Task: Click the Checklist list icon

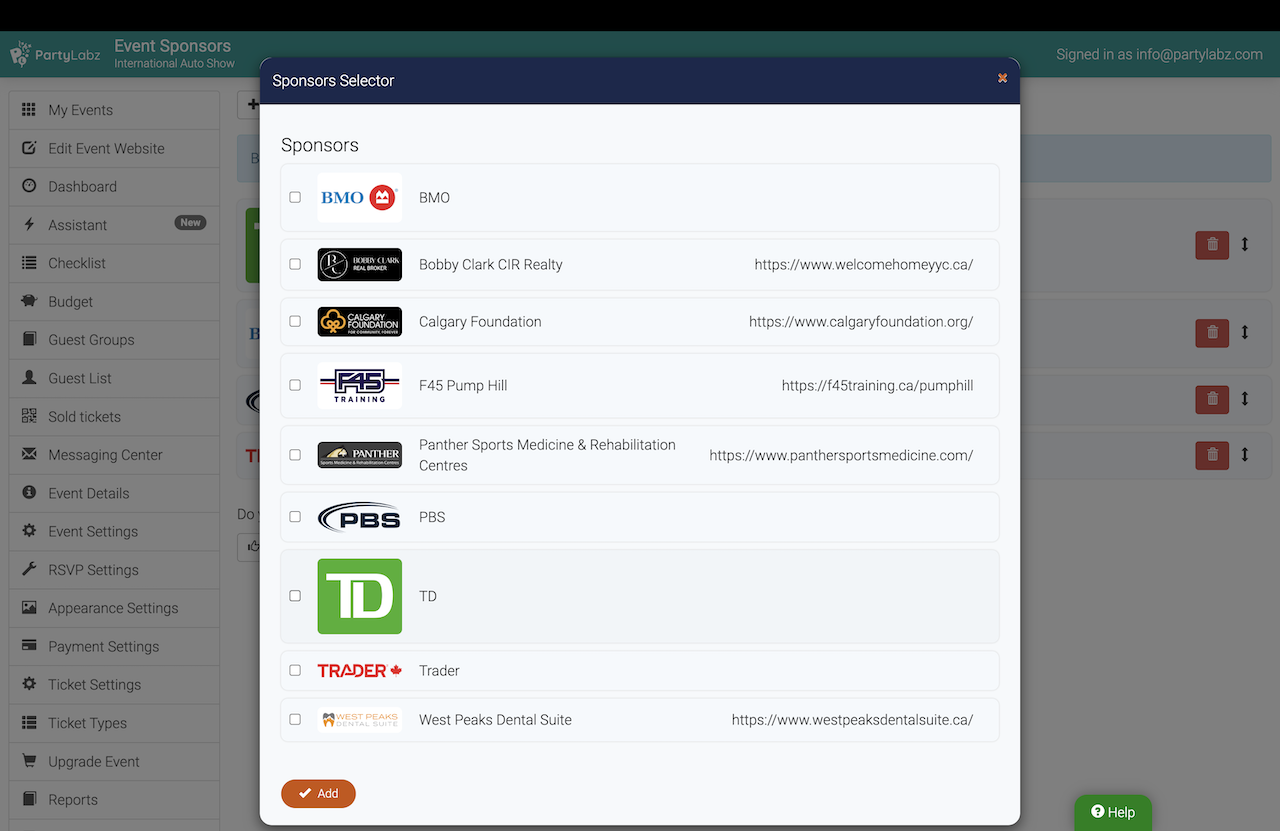Action: [29, 263]
